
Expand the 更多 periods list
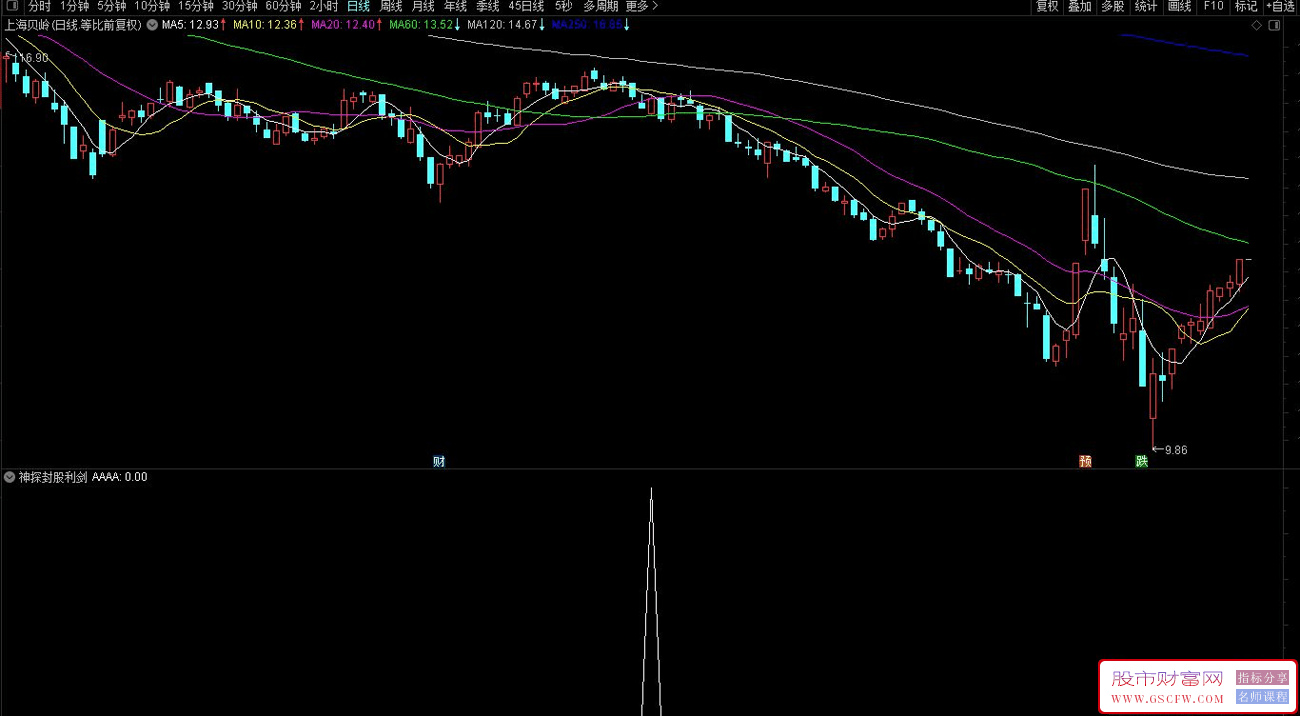click(642, 6)
